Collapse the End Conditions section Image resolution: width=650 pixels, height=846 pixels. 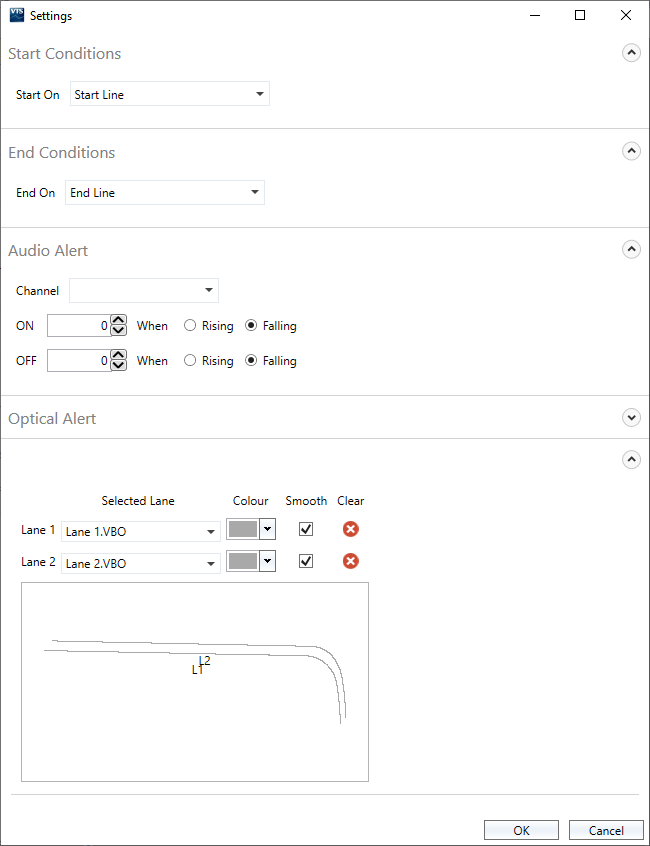(x=631, y=152)
